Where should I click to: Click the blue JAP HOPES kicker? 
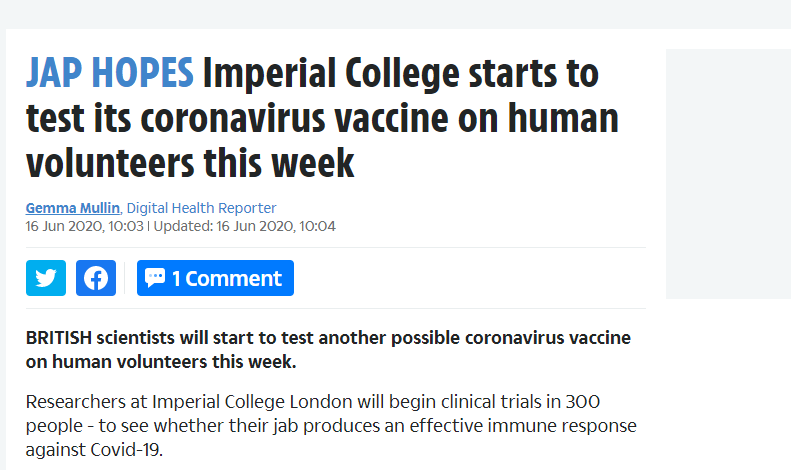[110, 74]
